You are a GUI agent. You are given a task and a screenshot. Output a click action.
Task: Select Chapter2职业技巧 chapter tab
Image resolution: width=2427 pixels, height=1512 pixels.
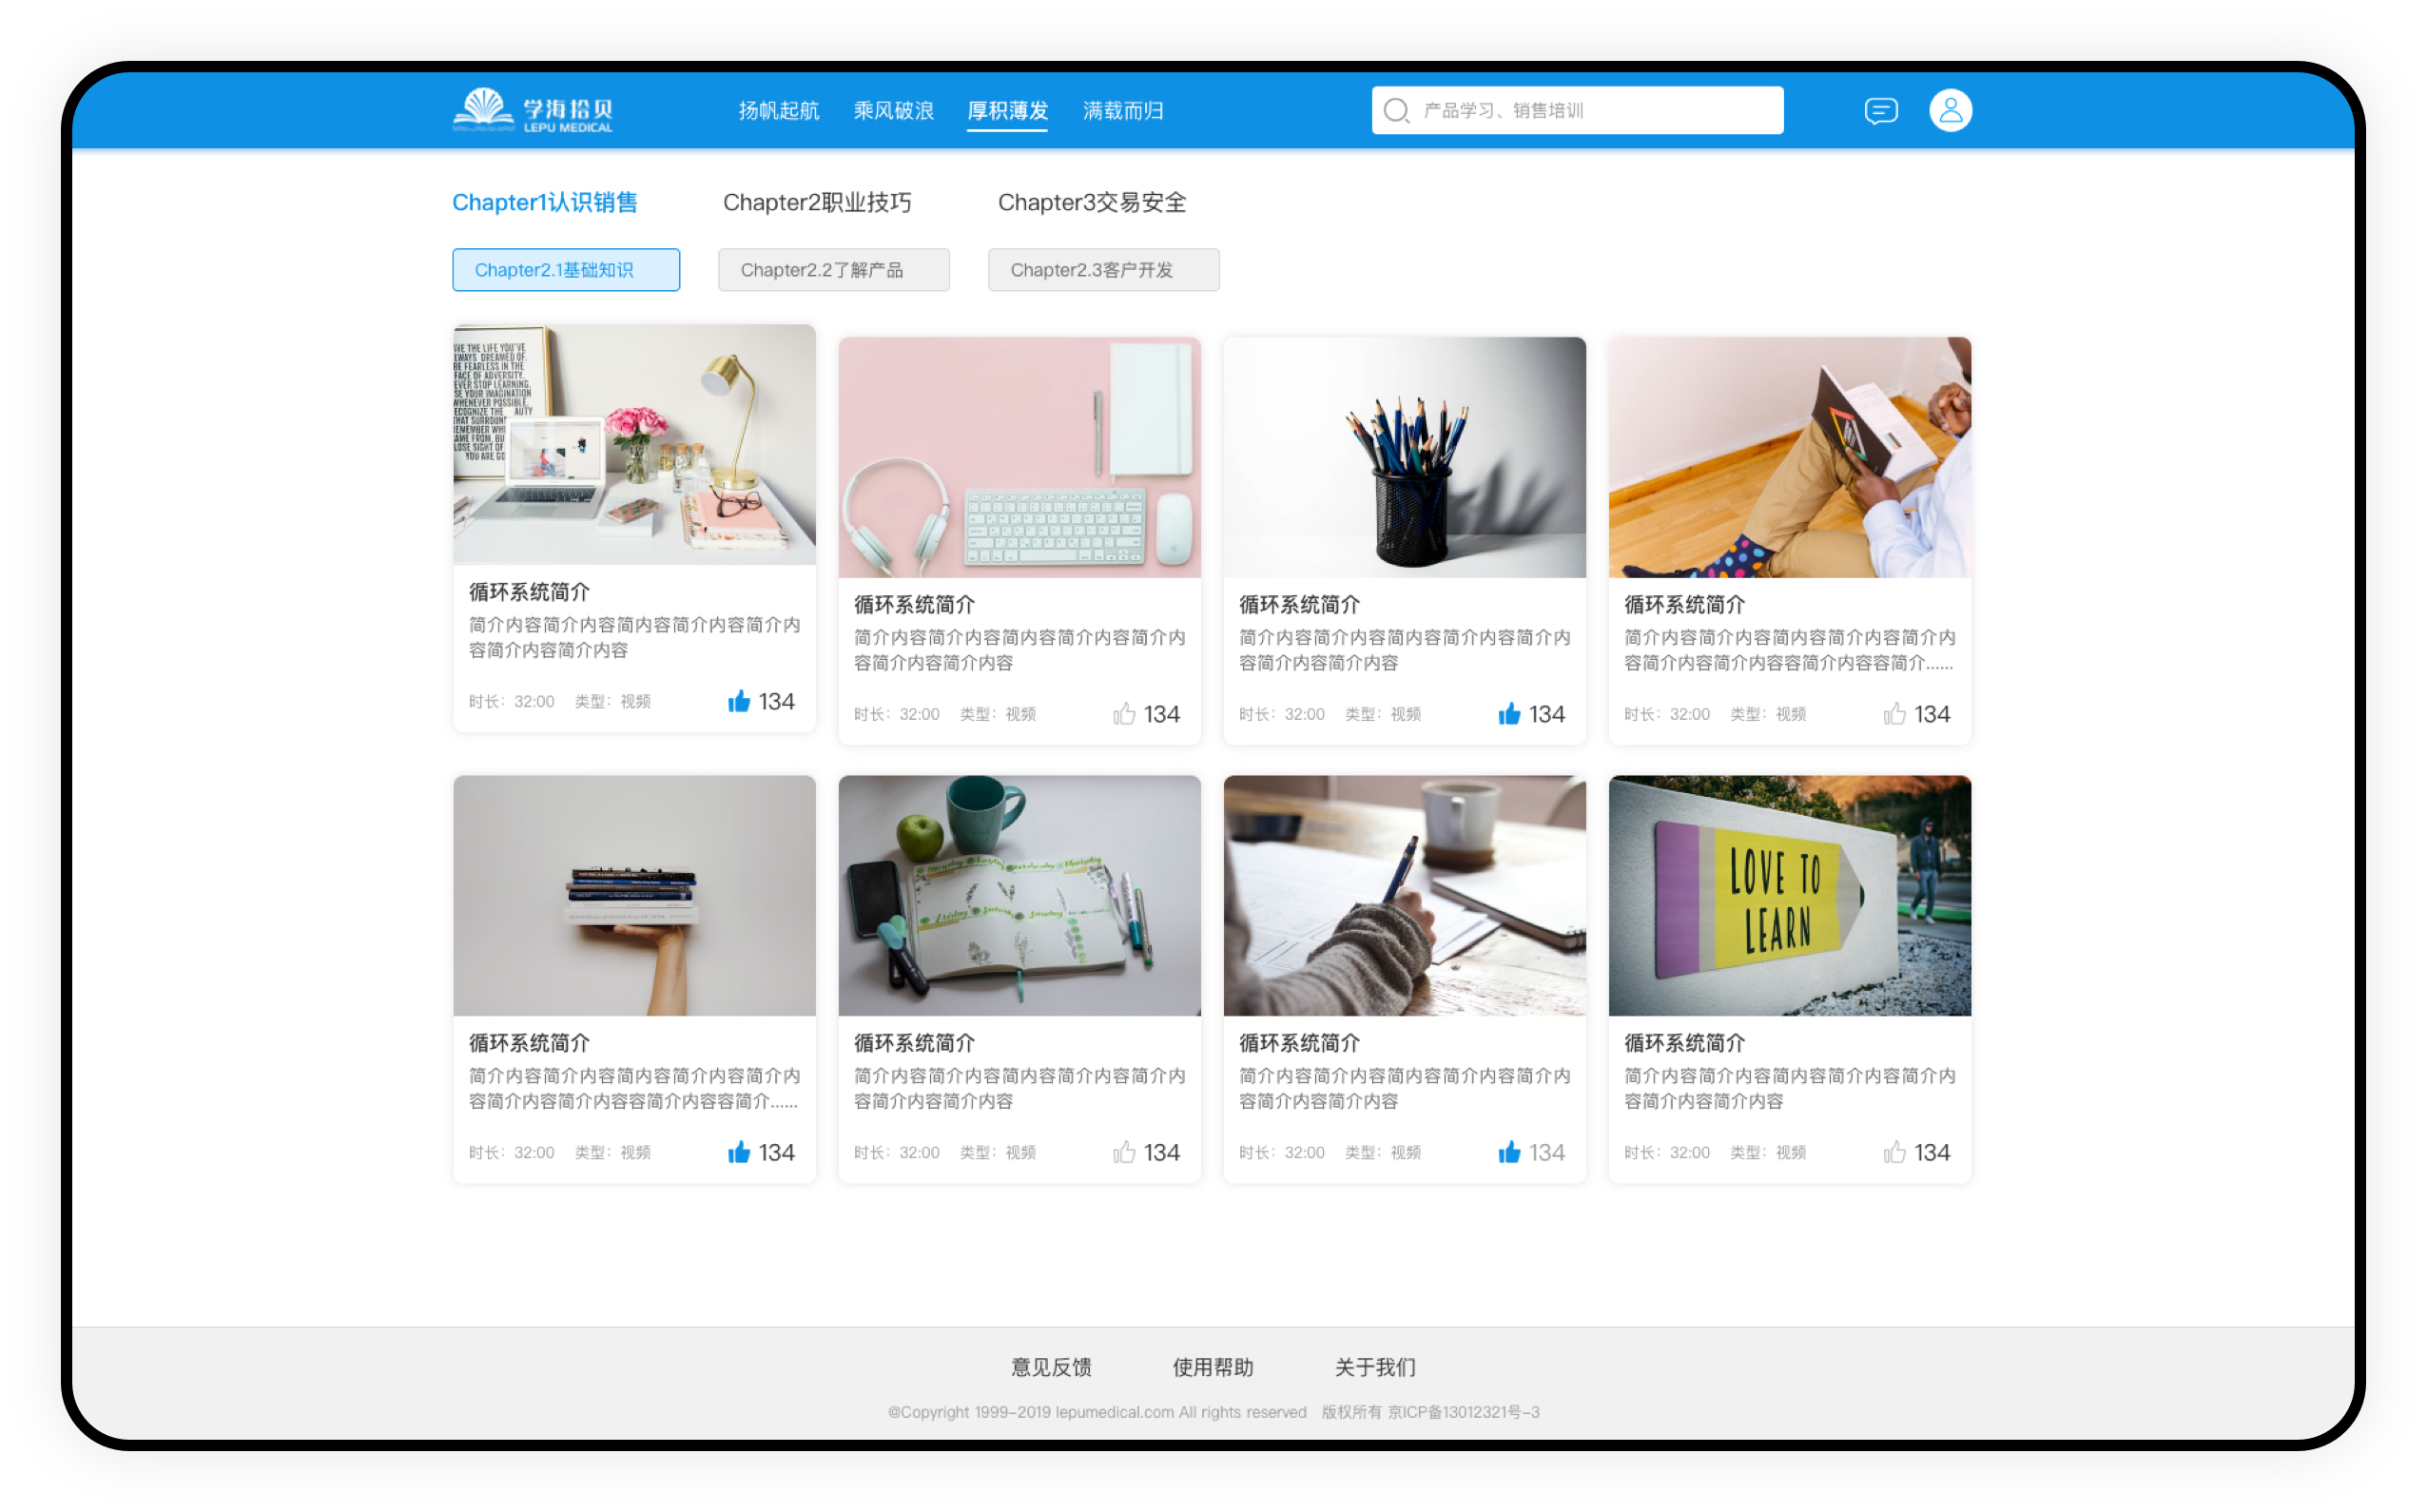tap(816, 202)
